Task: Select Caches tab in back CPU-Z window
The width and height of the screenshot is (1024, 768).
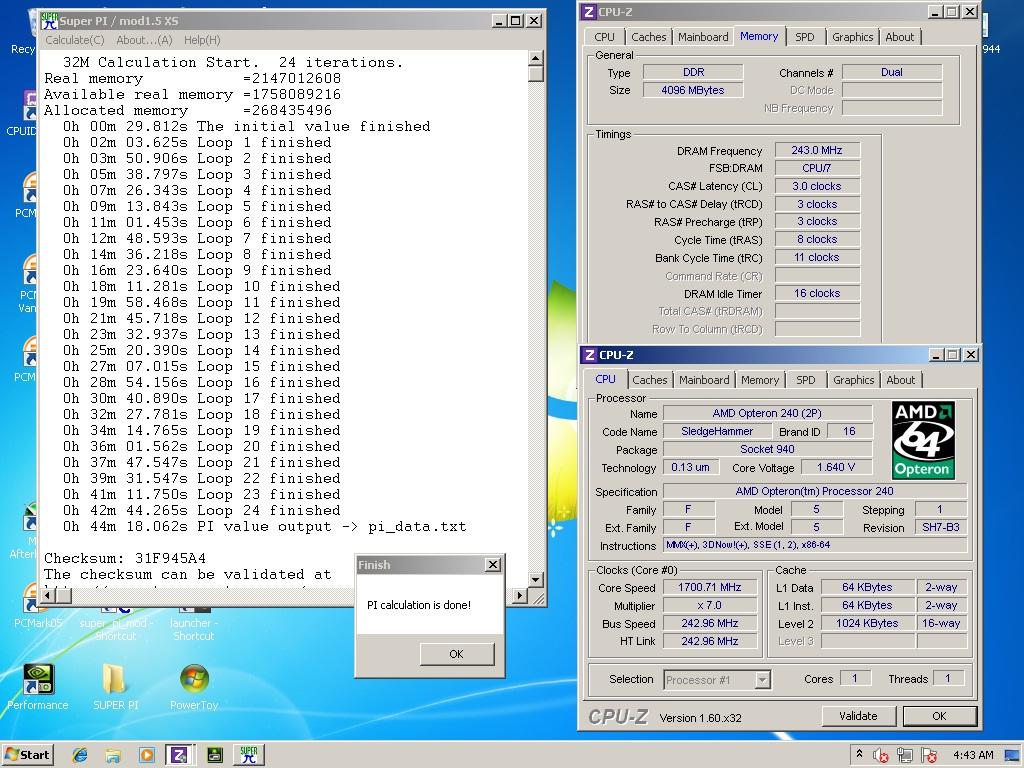Action: tap(648, 37)
